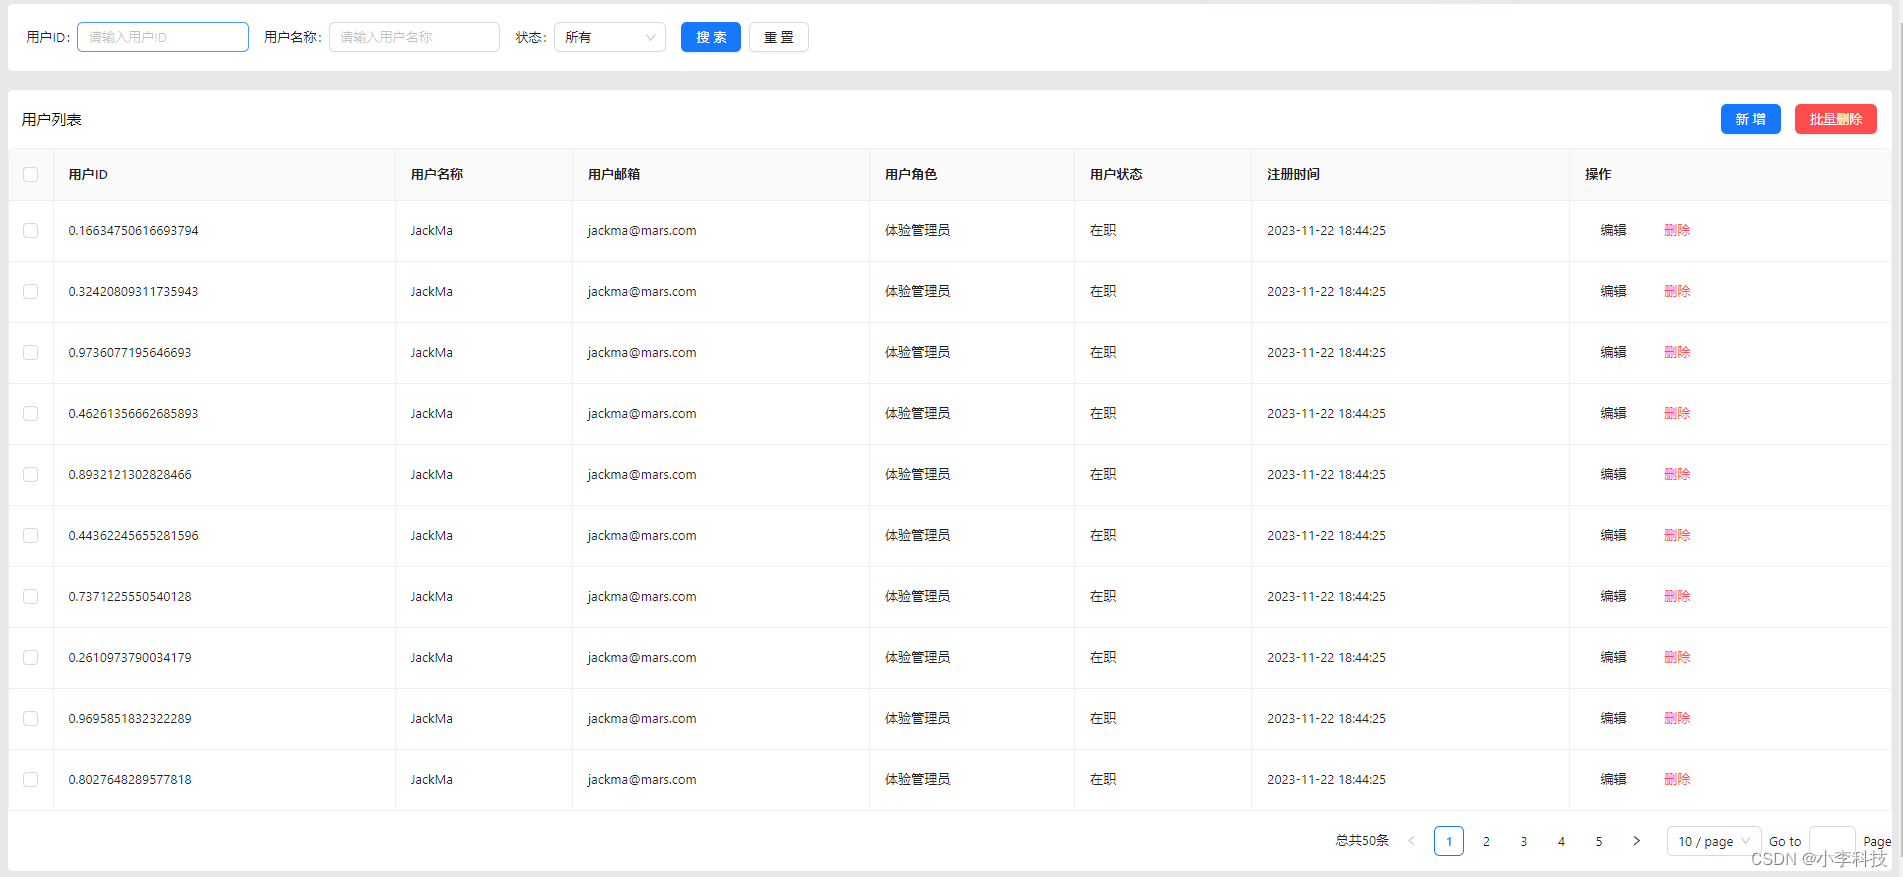Switch to page 5 of results

tap(1599, 841)
